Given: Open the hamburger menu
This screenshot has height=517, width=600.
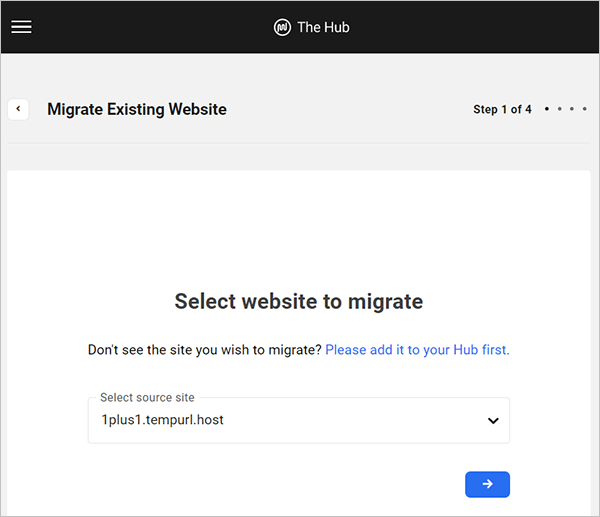Looking at the screenshot, I should 21,27.
